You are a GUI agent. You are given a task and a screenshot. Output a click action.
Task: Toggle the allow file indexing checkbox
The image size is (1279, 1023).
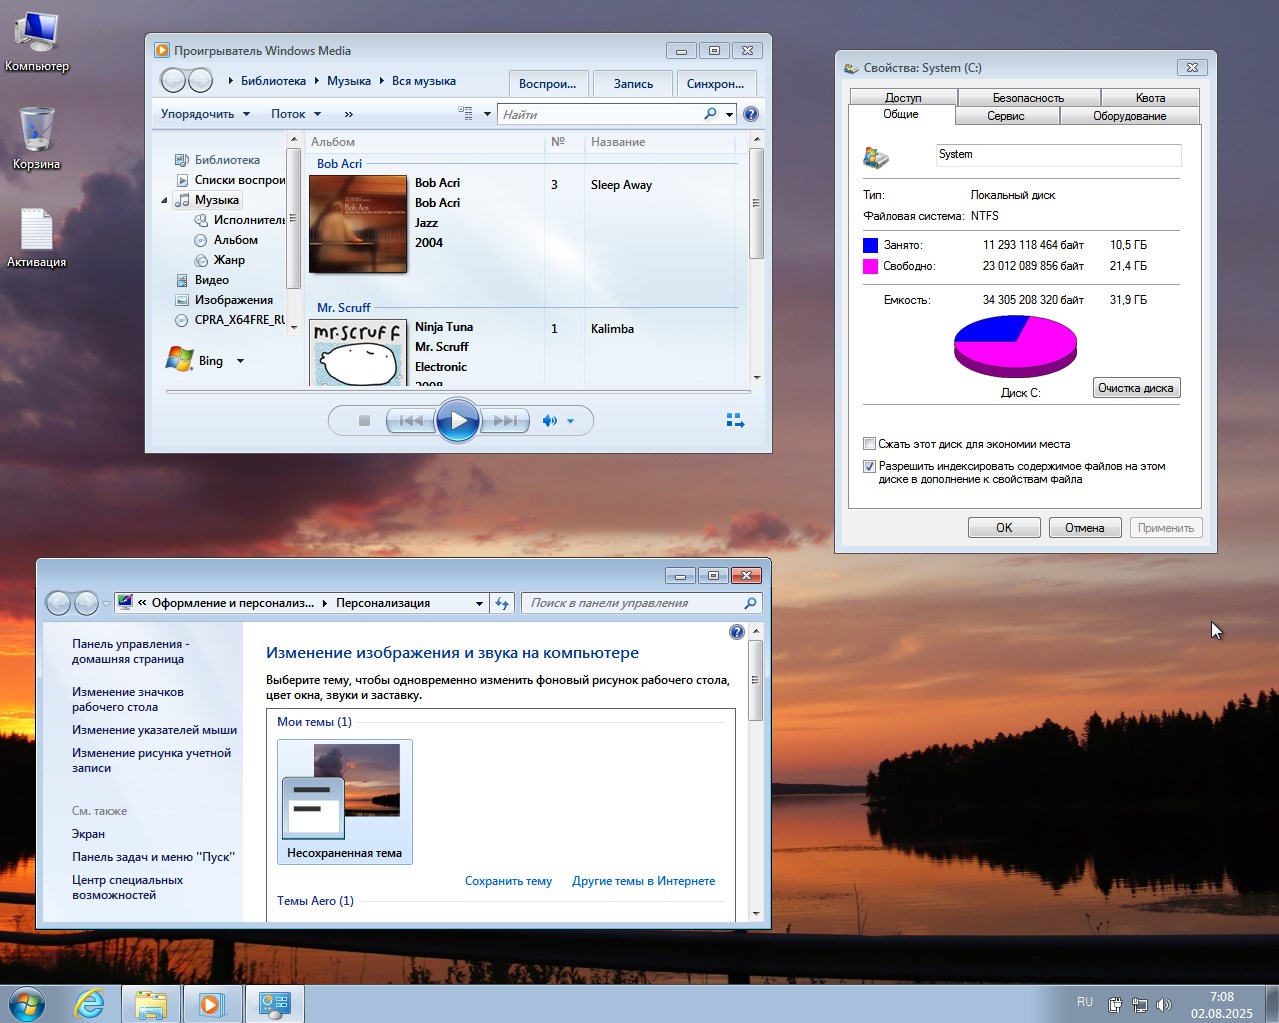click(x=869, y=466)
